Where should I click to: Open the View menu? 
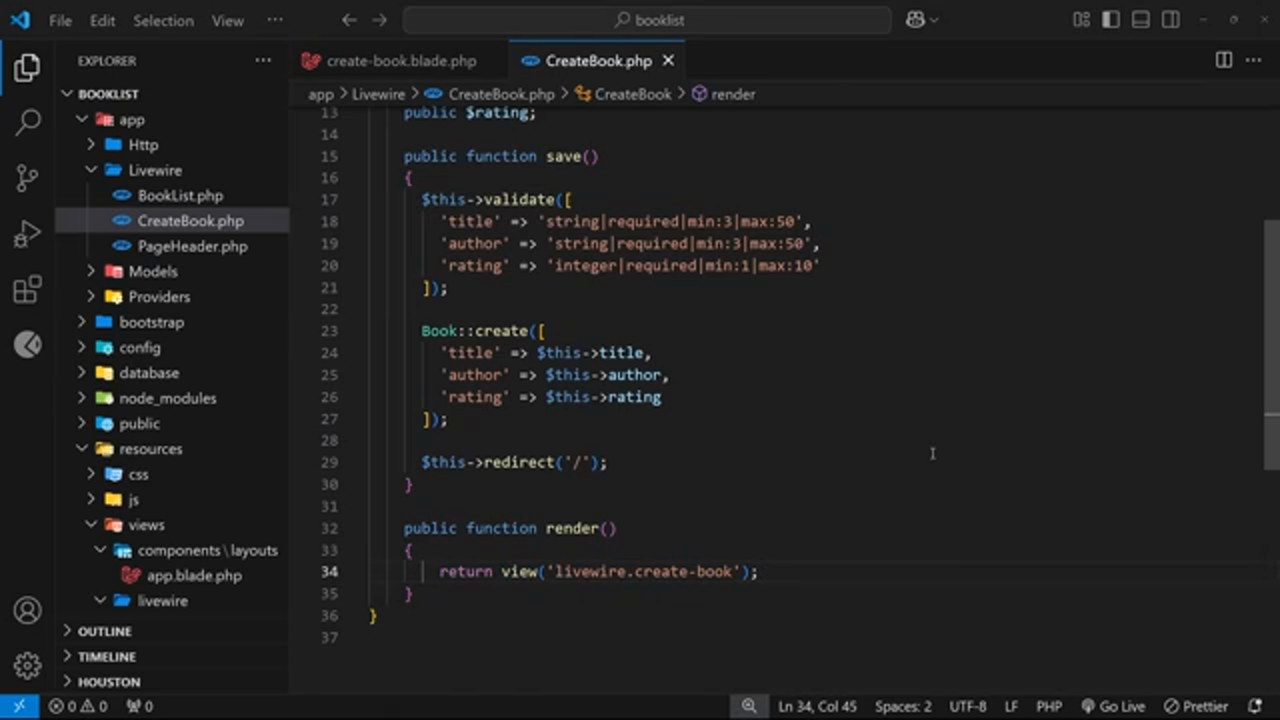(227, 20)
